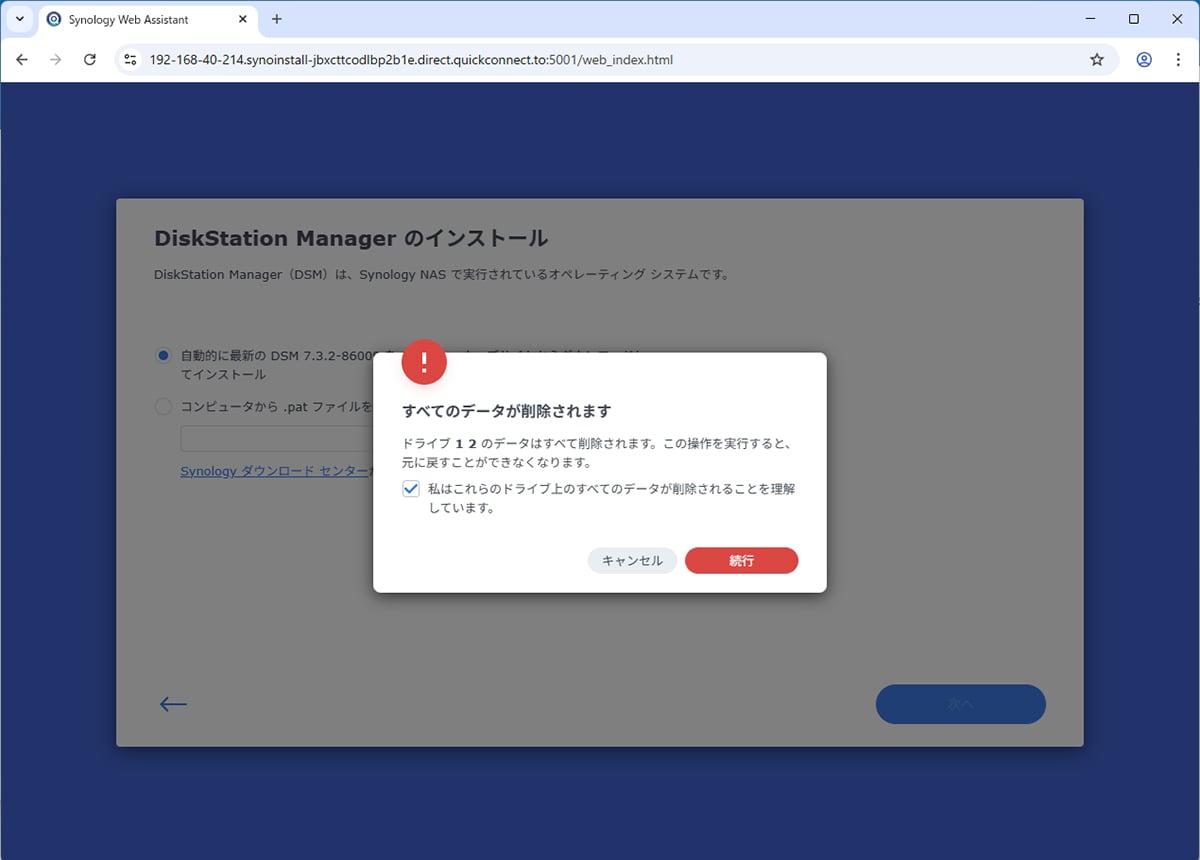Expand the tab search dropdown chevron
This screenshot has width=1200, height=860.
click(x=19, y=19)
